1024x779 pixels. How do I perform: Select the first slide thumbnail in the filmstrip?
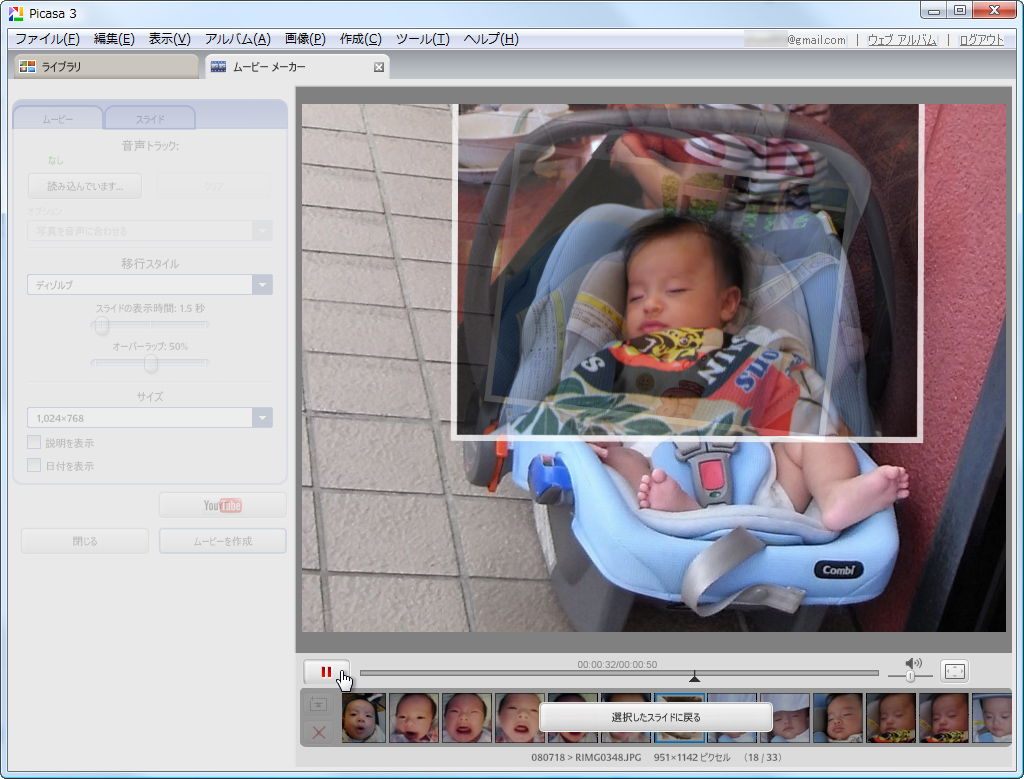coord(364,718)
